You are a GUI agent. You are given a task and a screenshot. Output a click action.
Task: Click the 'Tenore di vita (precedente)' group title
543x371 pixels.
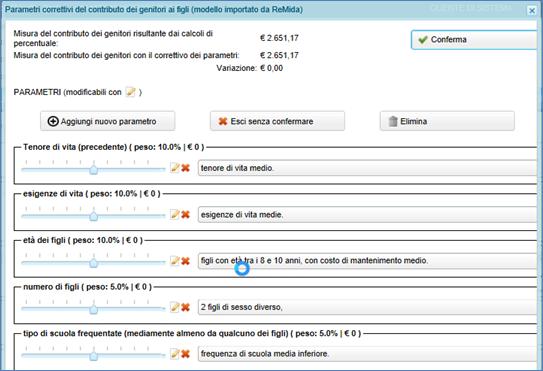click(x=114, y=147)
